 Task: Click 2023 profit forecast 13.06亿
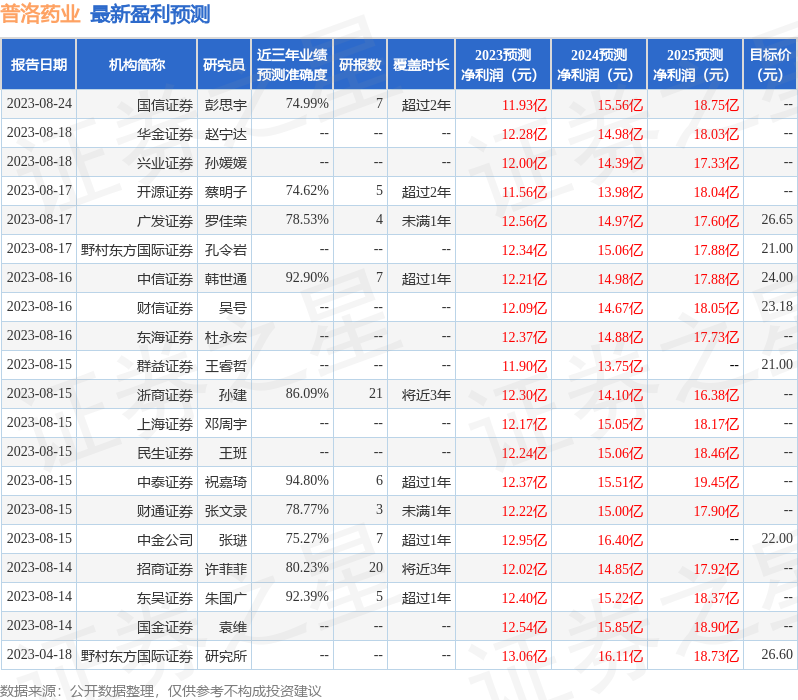point(524,657)
